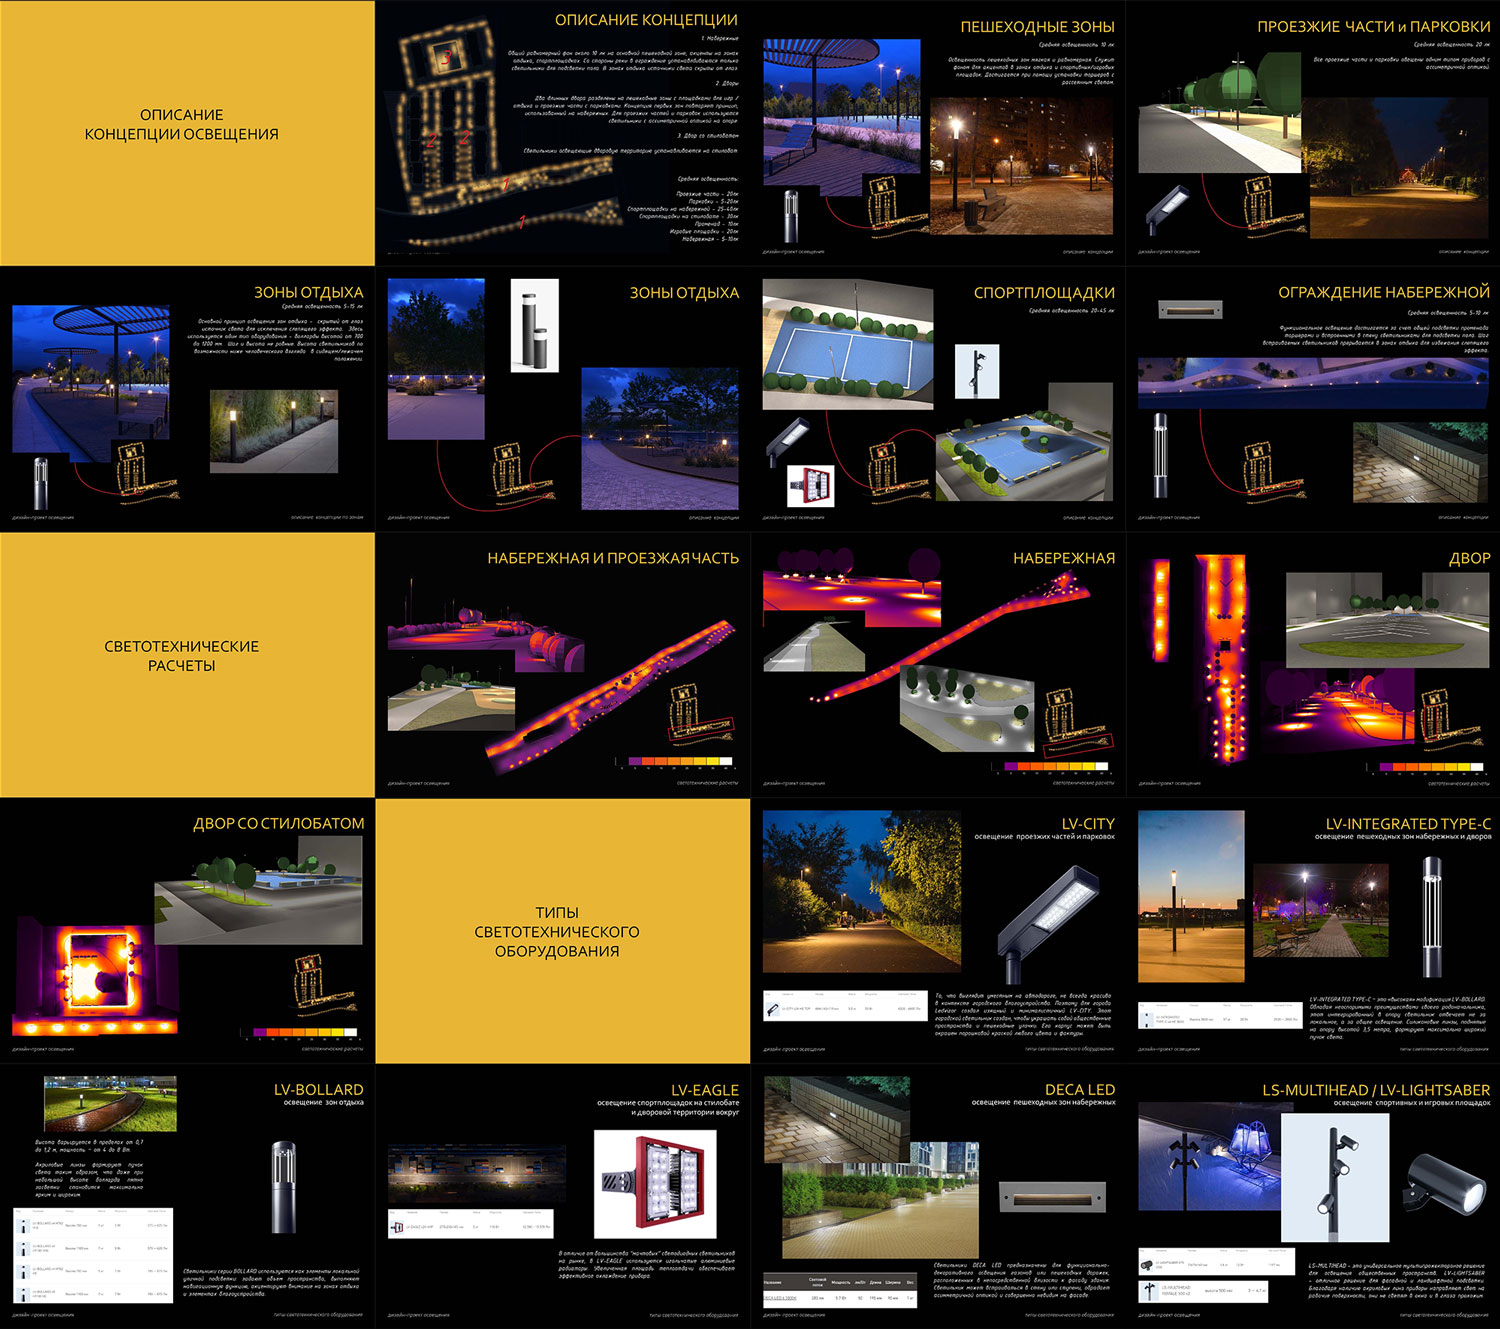Select the blue sports court render on the СПОРТПЛОЩАДКИ slide
1500x1329 pixels.
(847, 344)
